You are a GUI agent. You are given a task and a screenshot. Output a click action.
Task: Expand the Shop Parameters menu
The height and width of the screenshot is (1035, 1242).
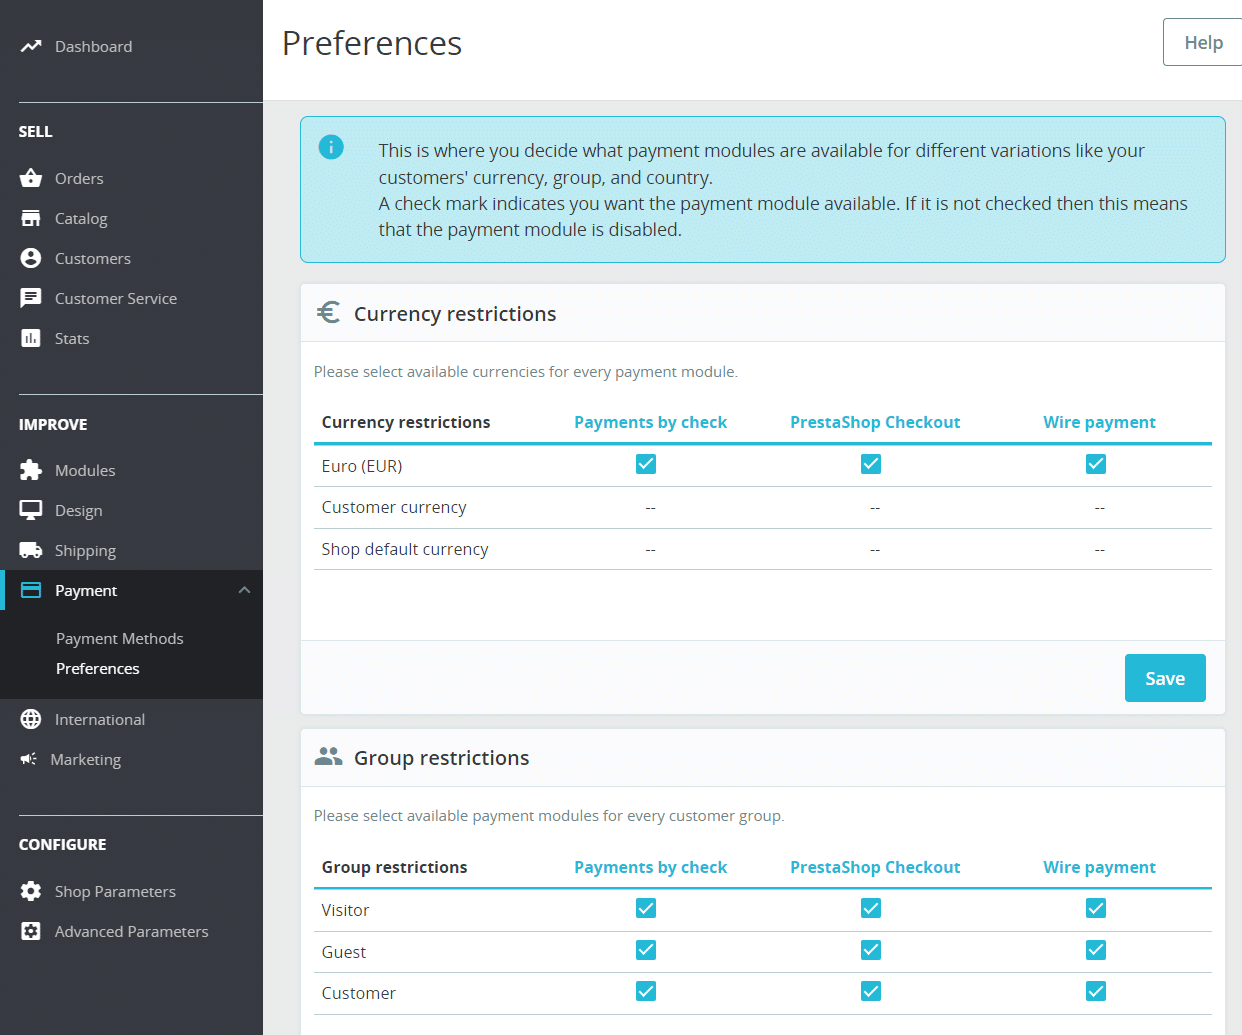point(115,891)
